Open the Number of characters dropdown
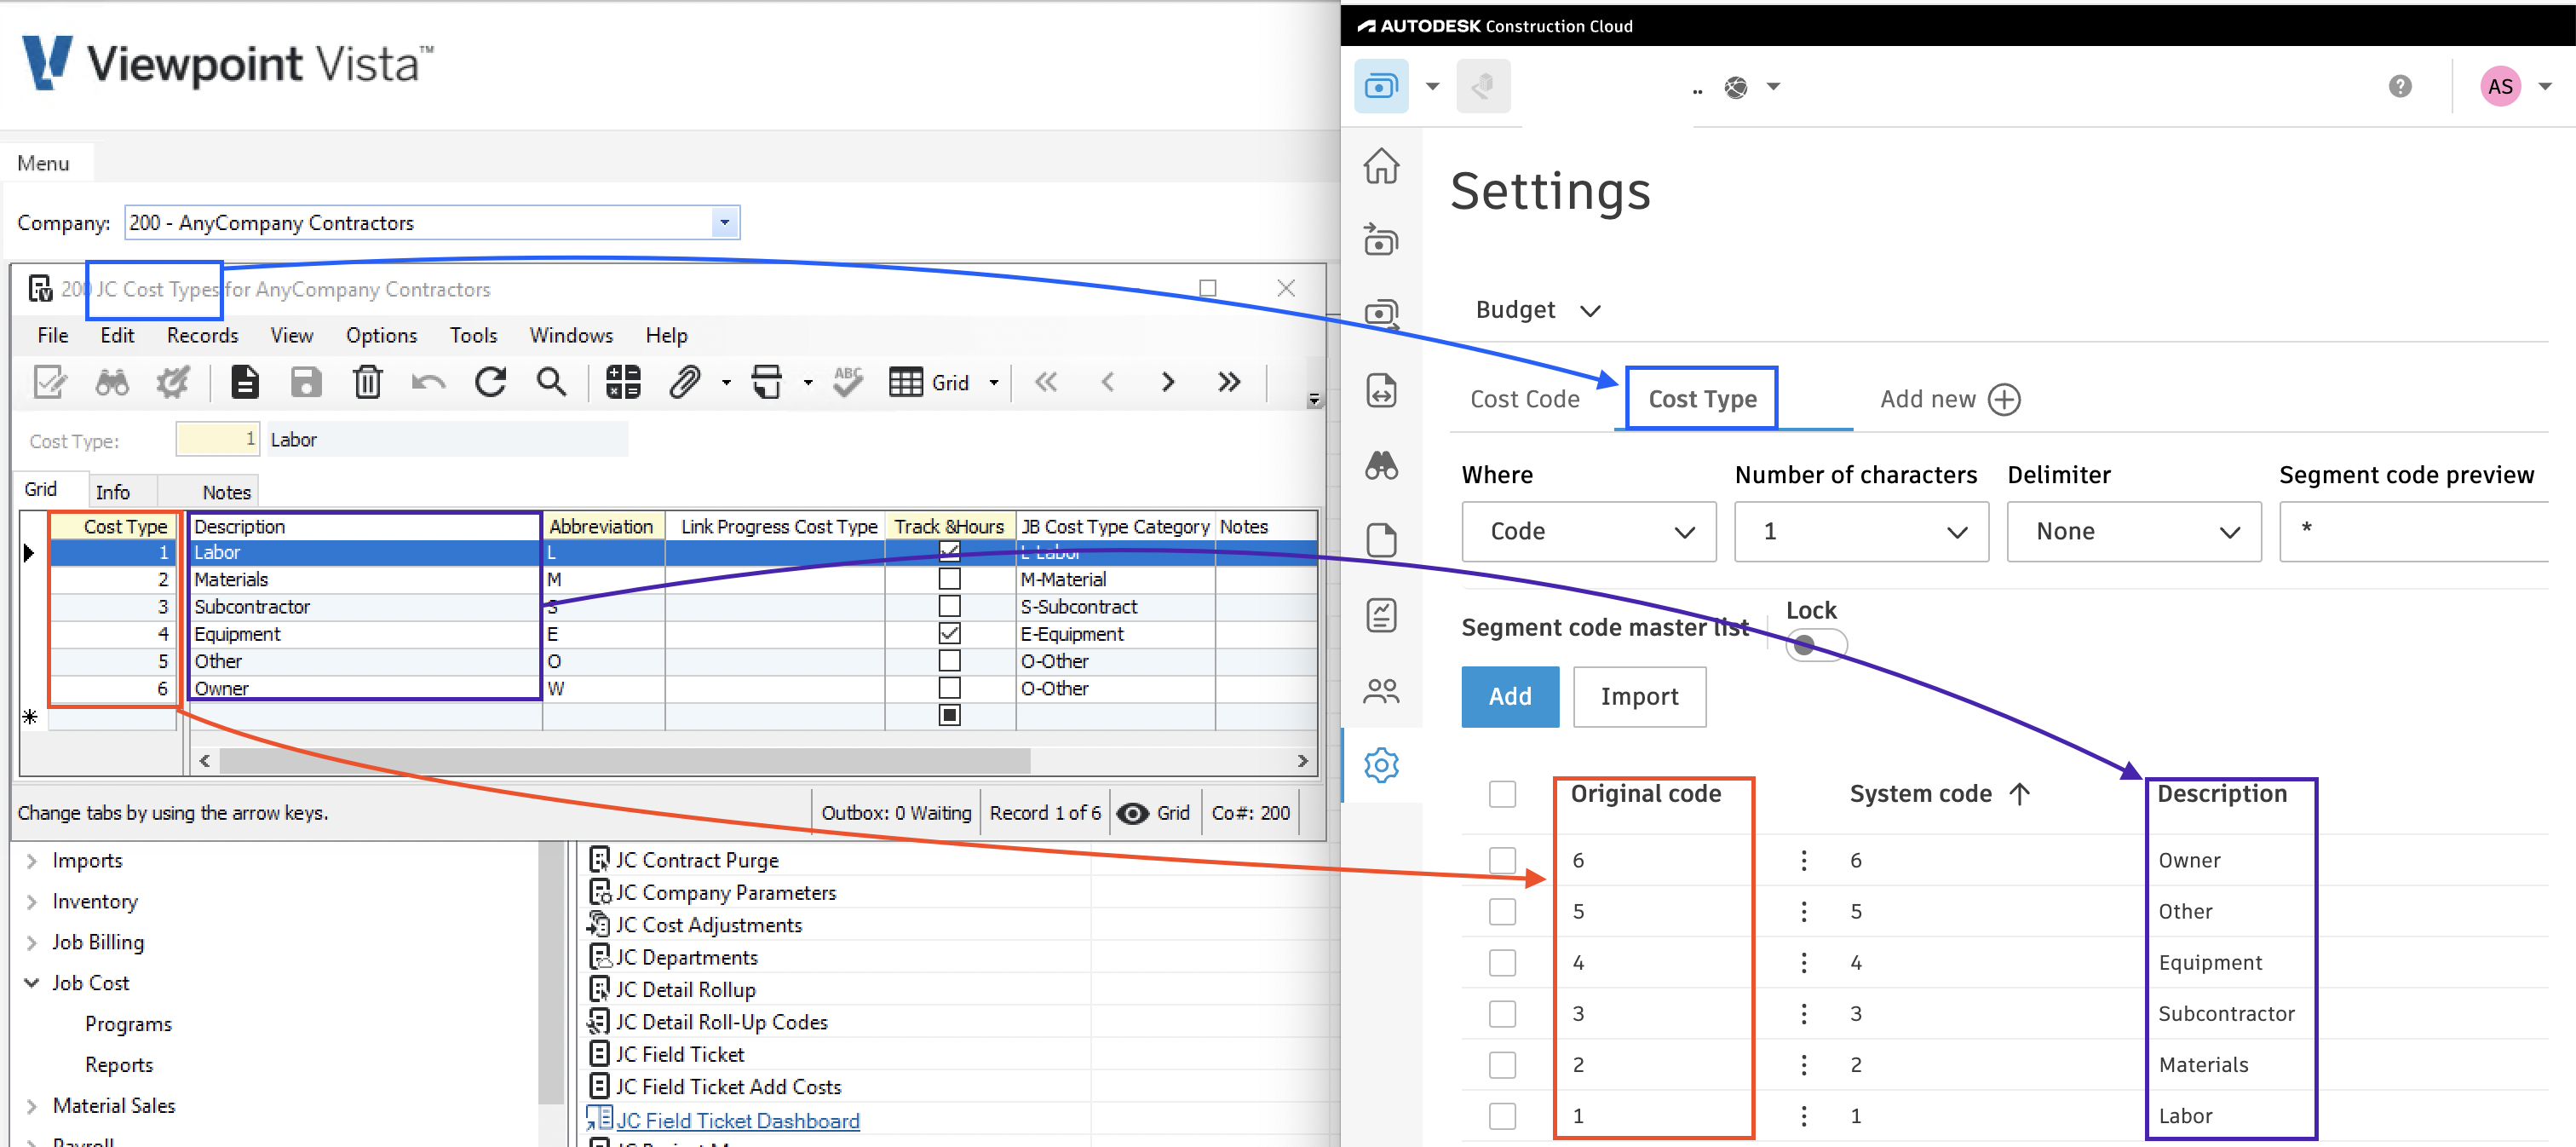 1861,532
